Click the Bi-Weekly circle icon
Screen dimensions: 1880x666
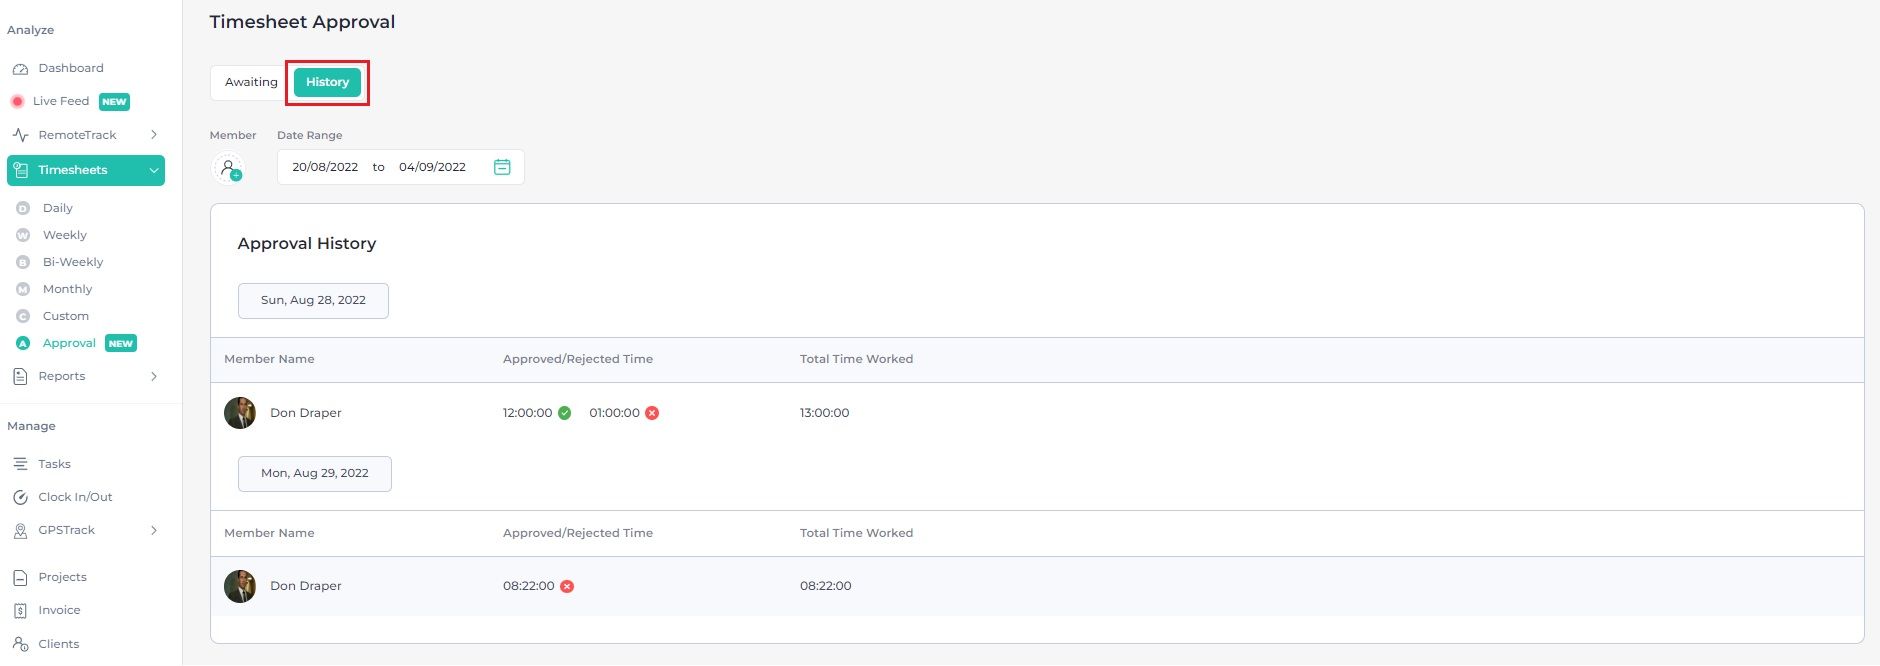point(23,262)
